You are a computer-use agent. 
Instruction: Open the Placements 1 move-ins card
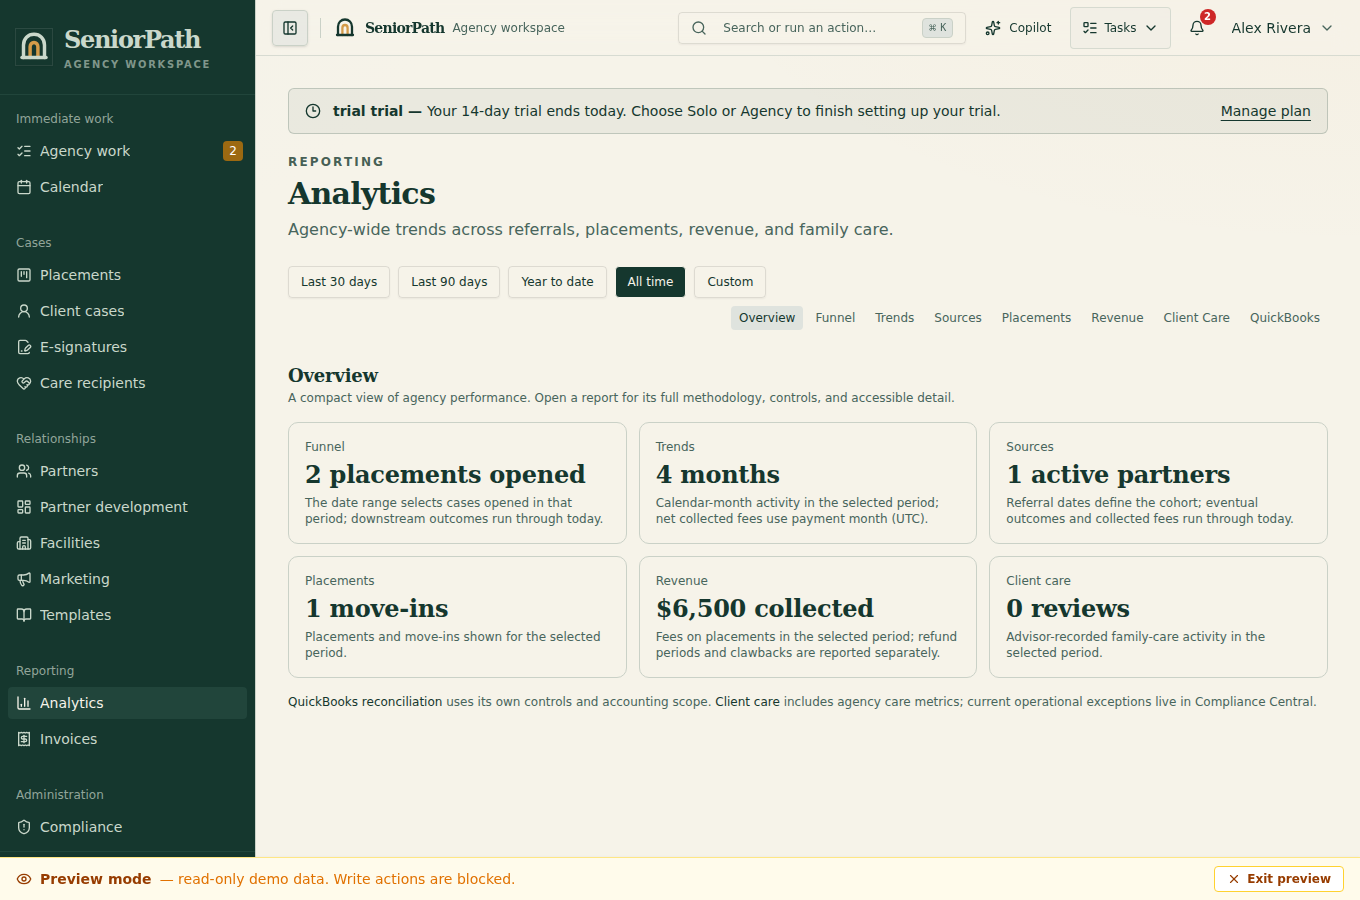point(457,617)
